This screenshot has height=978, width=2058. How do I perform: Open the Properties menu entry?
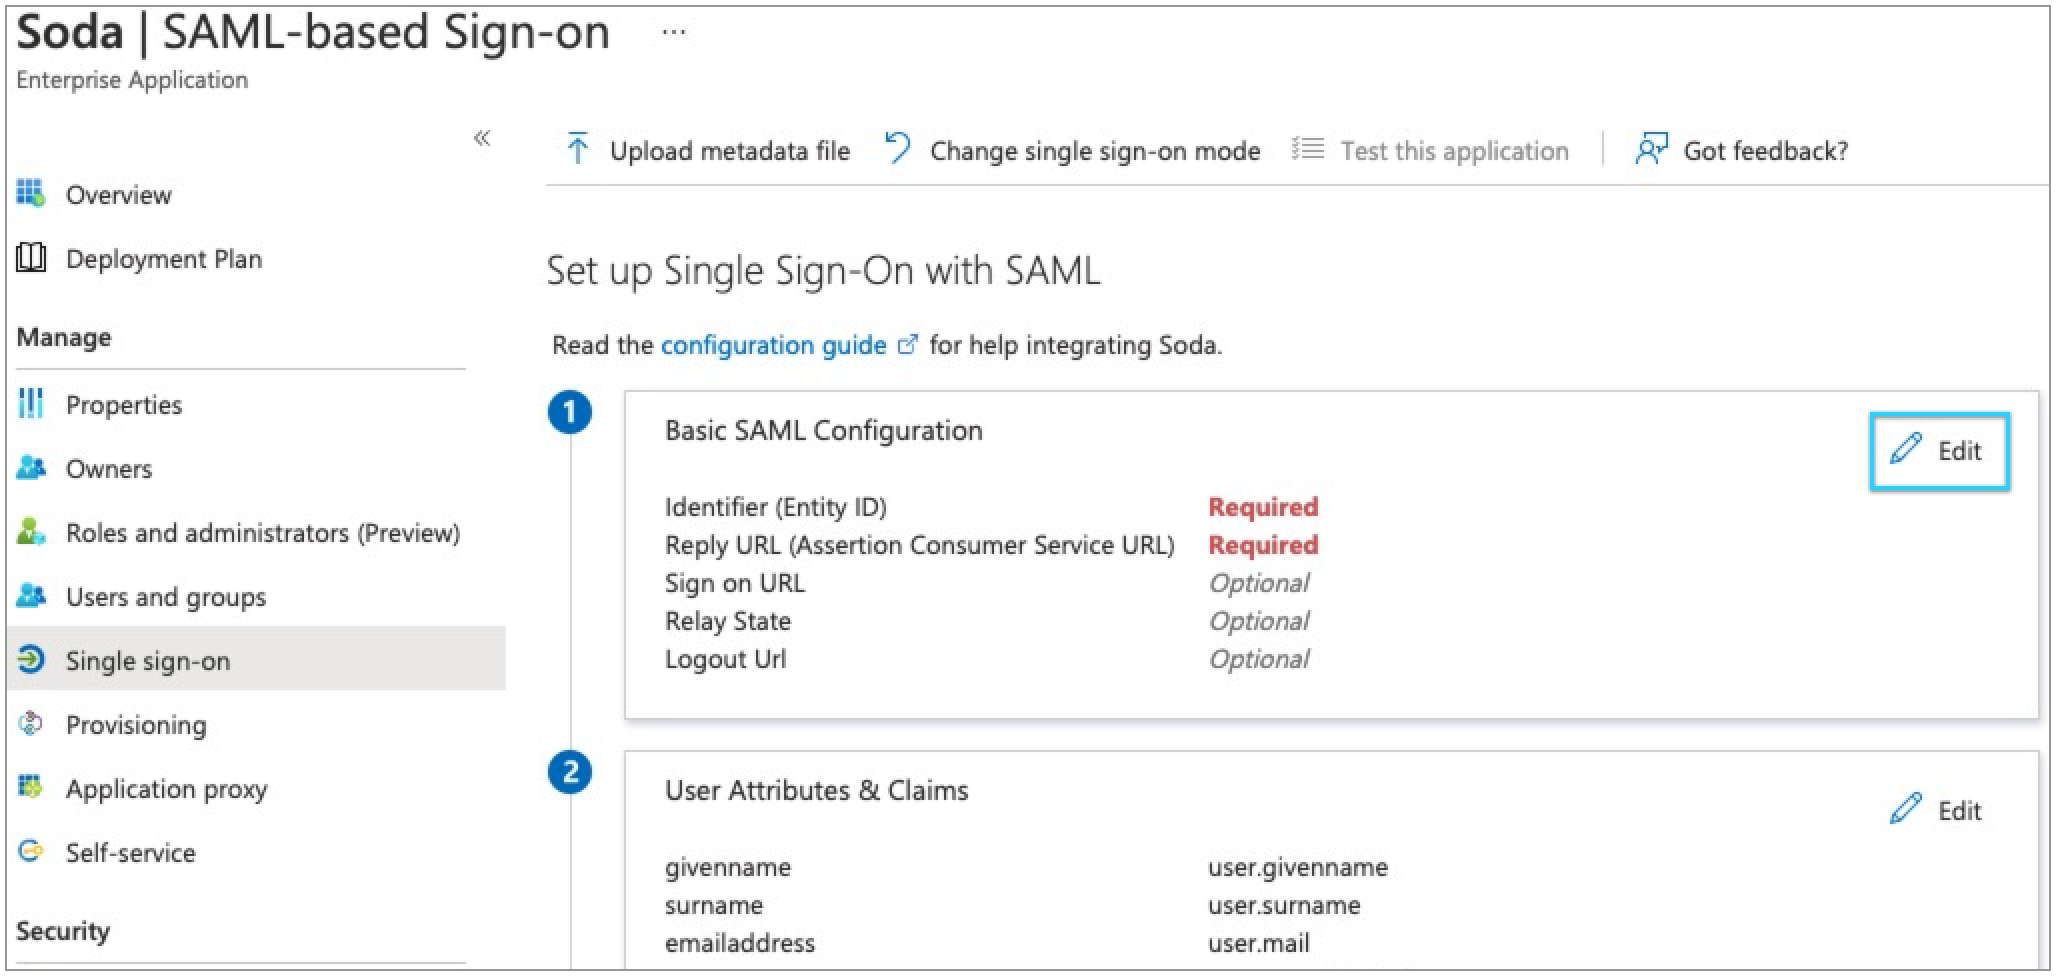(x=123, y=405)
